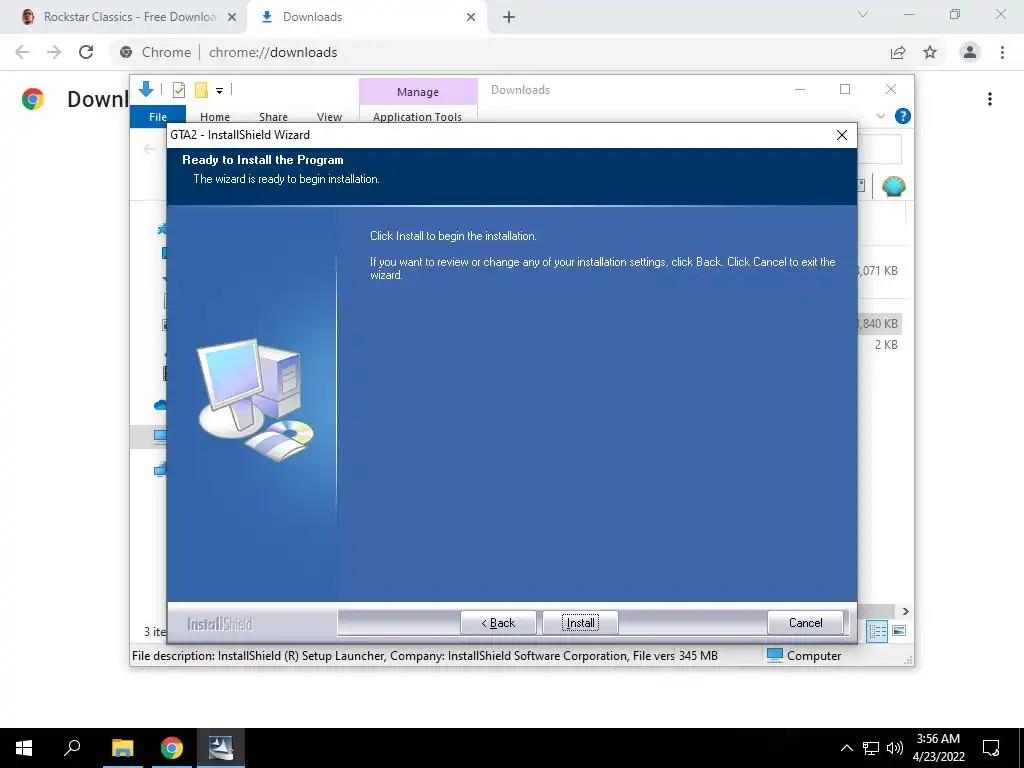Click the Chrome back arrow
Viewport: 1024px width, 768px height.
pyautogui.click(x=22, y=52)
